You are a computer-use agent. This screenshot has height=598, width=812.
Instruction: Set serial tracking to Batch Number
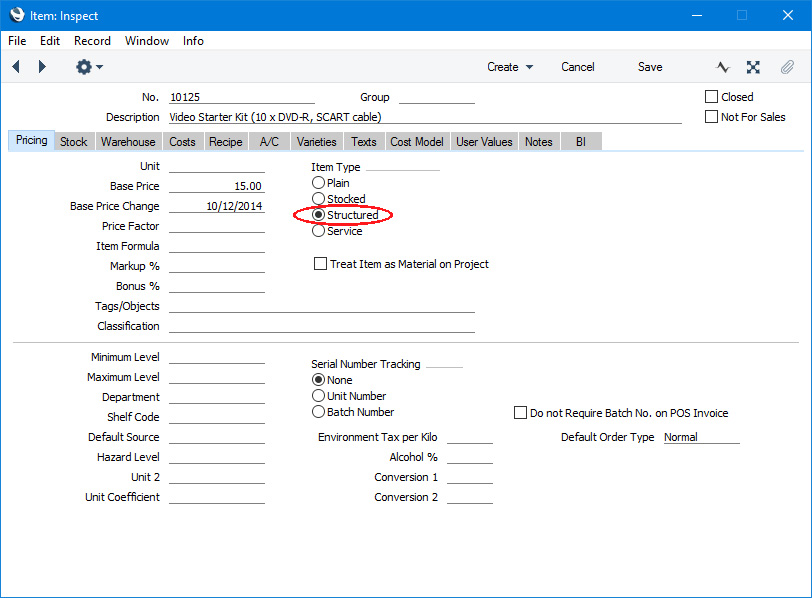click(318, 412)
